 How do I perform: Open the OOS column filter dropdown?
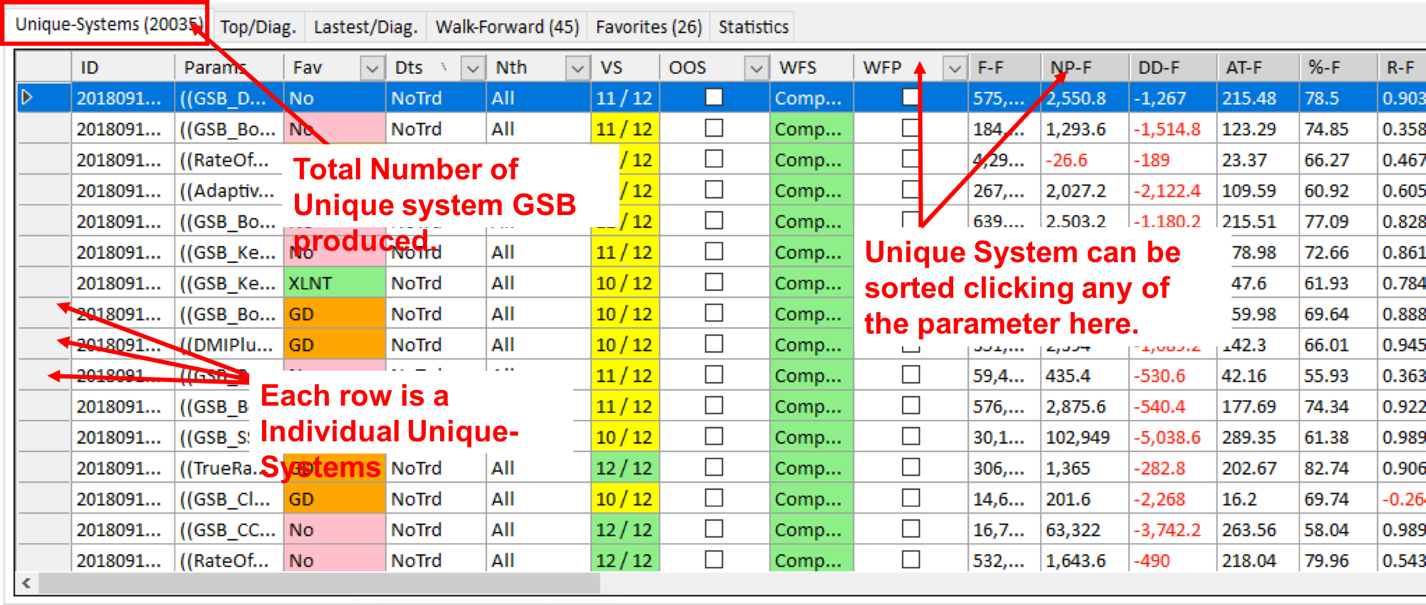point(755,68)
